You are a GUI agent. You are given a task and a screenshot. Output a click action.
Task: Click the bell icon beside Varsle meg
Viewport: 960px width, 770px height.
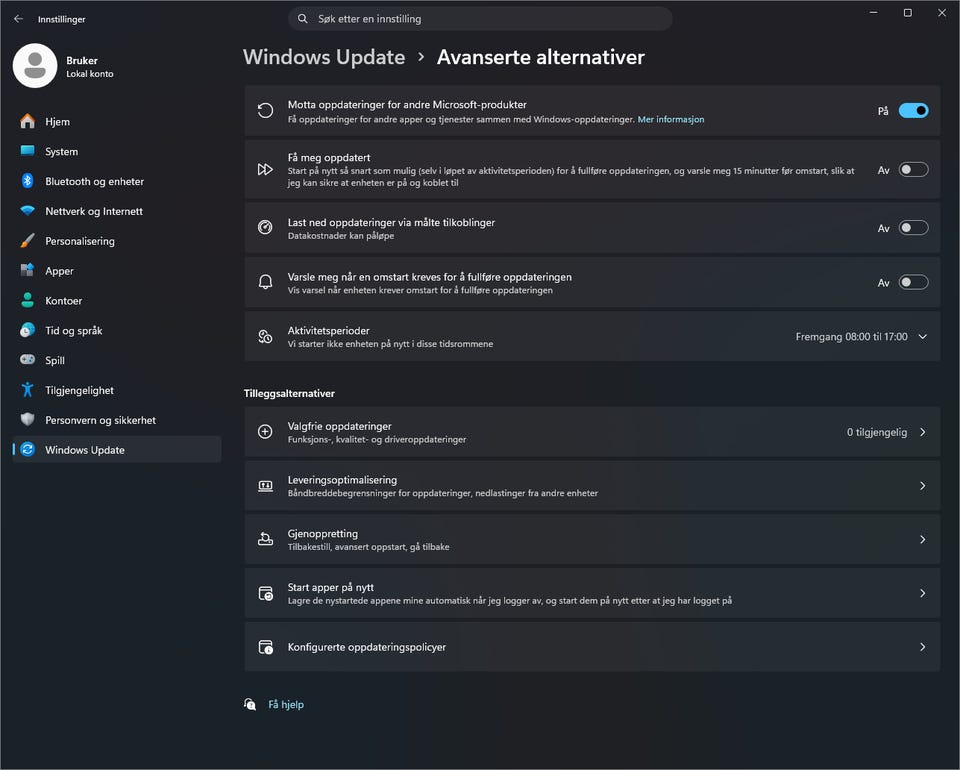[265, 282]
